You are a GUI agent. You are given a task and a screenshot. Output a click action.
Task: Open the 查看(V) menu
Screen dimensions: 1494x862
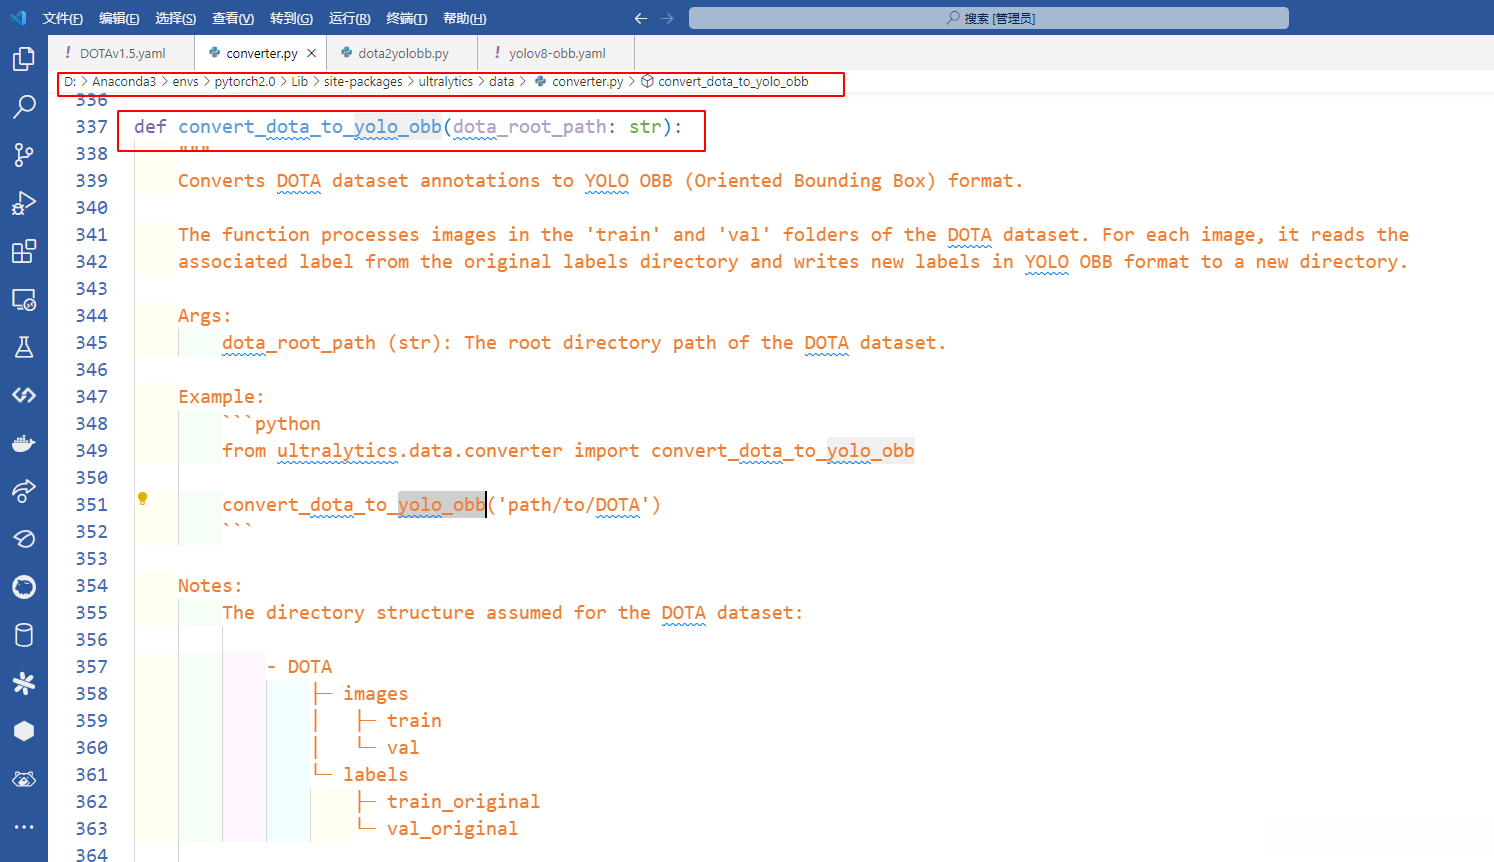click(233, 18)
